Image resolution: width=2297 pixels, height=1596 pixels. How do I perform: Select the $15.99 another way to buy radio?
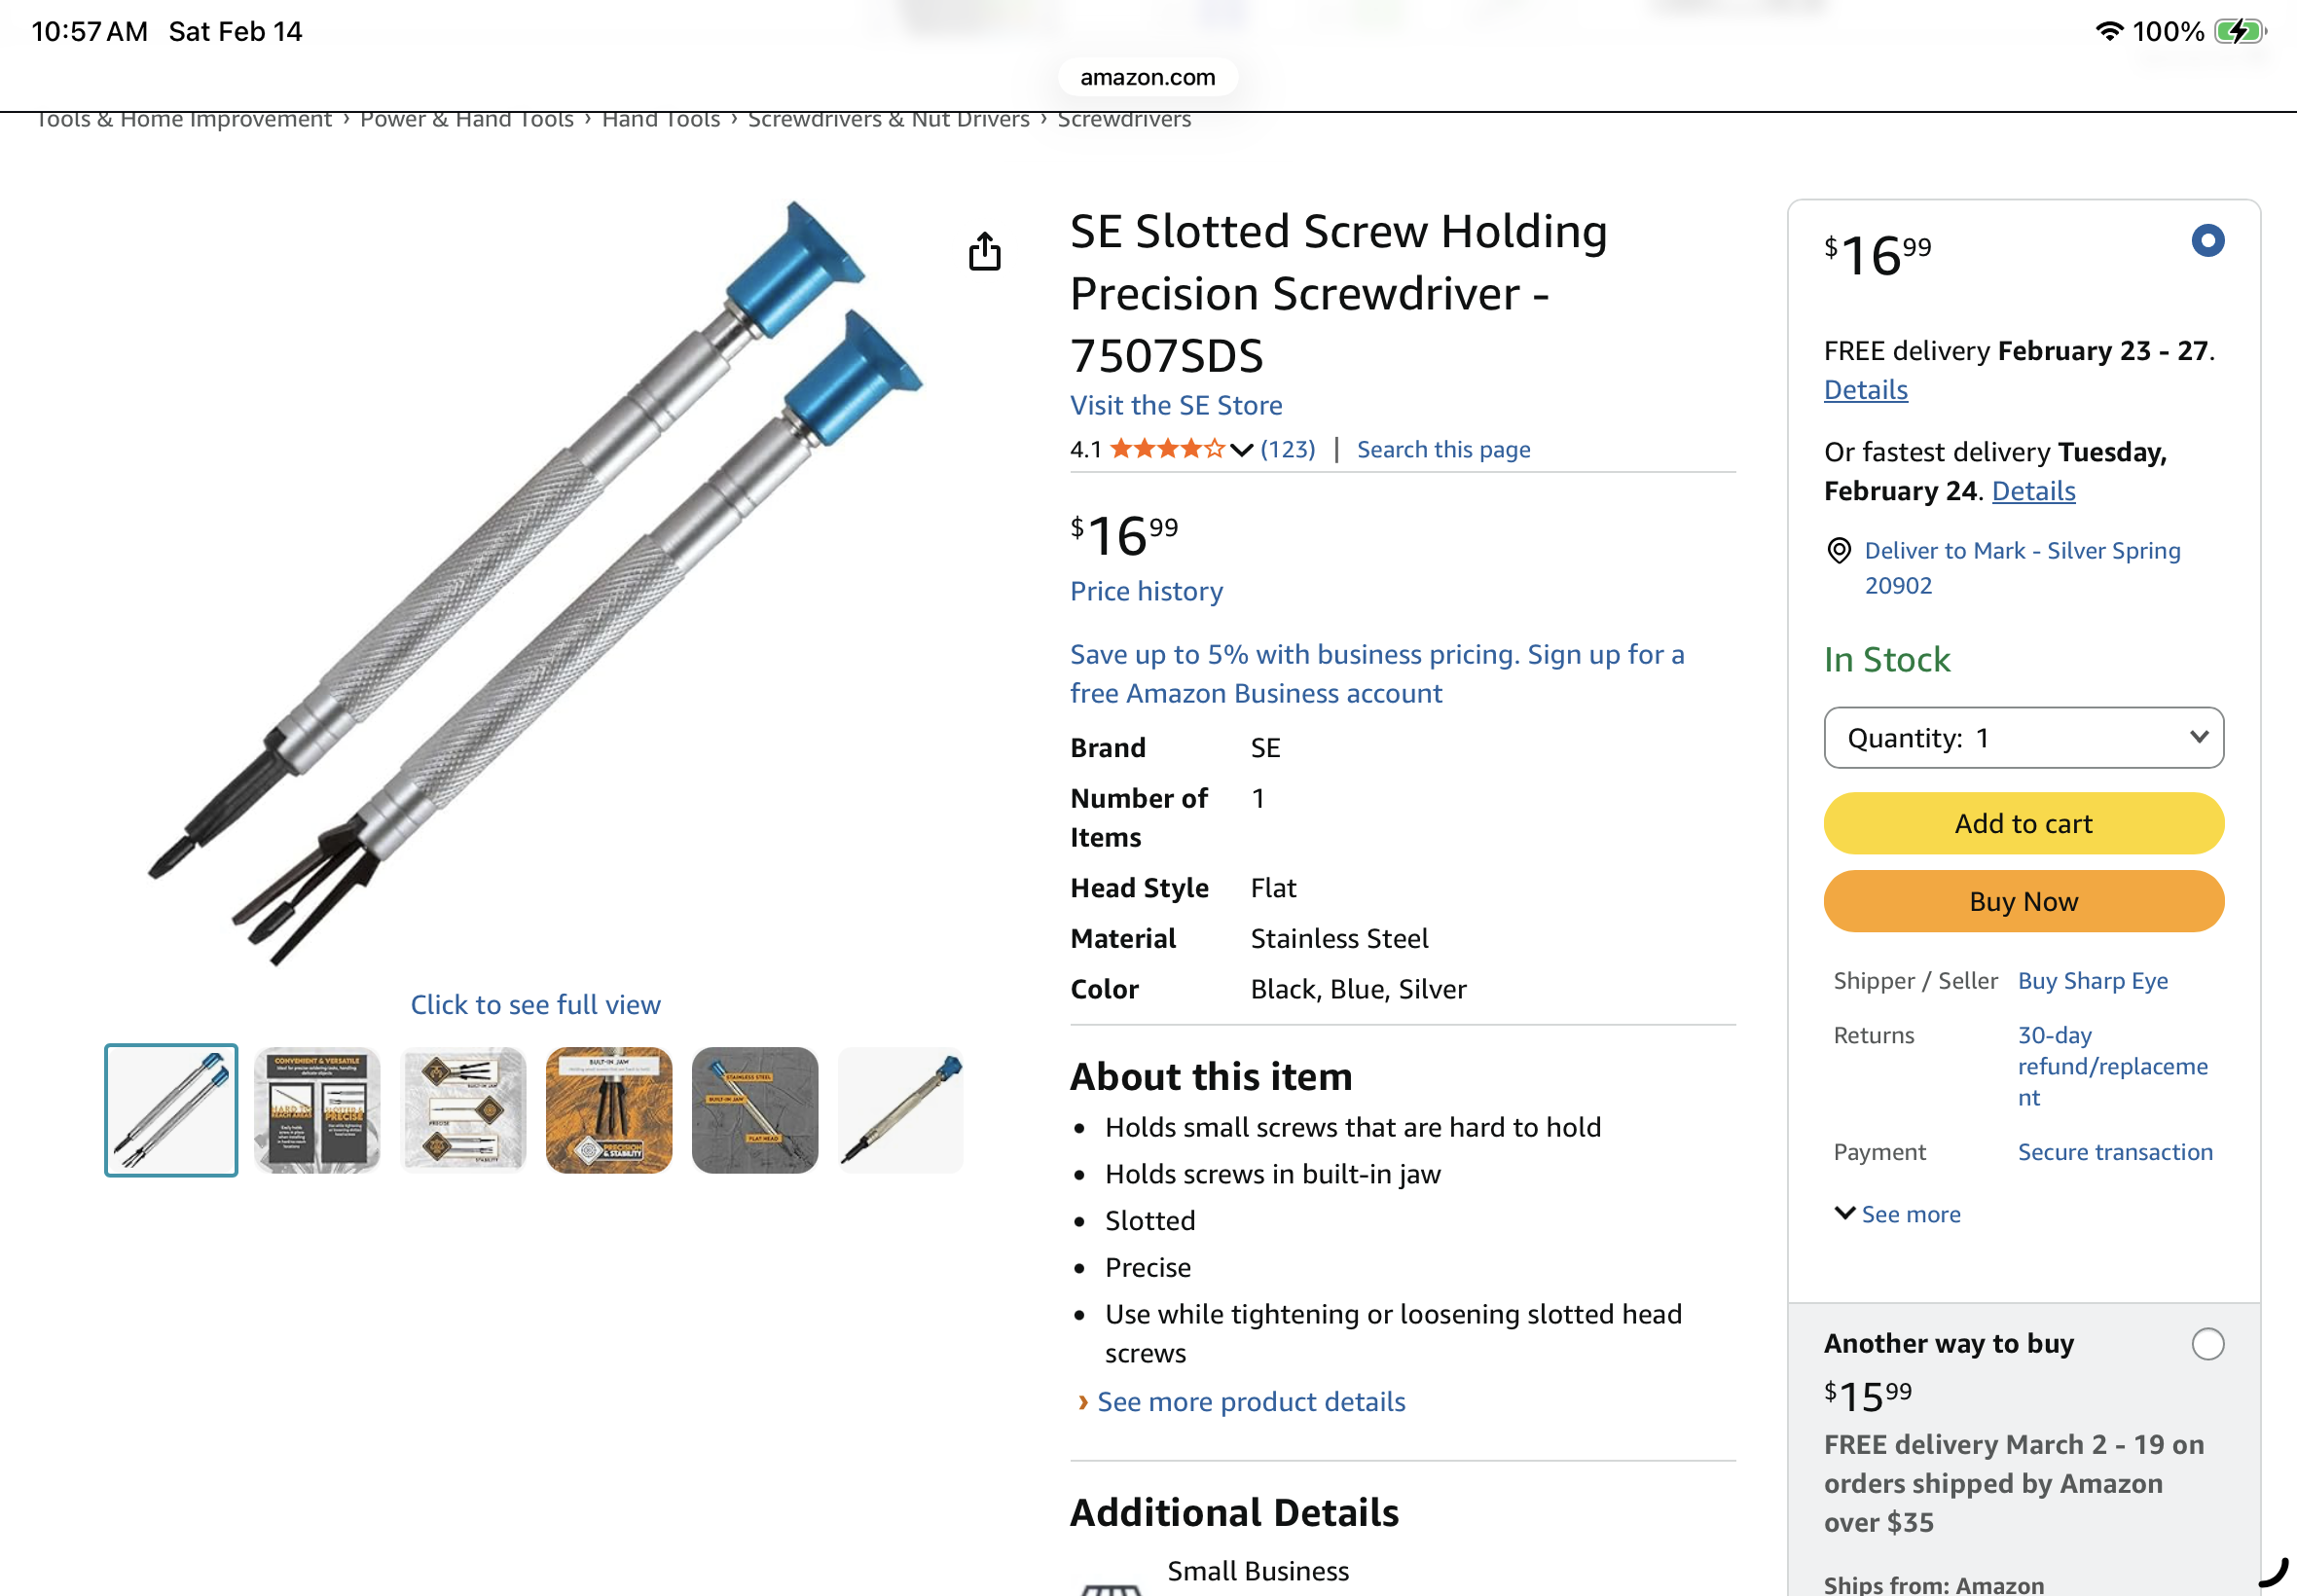[2207, 1344]
